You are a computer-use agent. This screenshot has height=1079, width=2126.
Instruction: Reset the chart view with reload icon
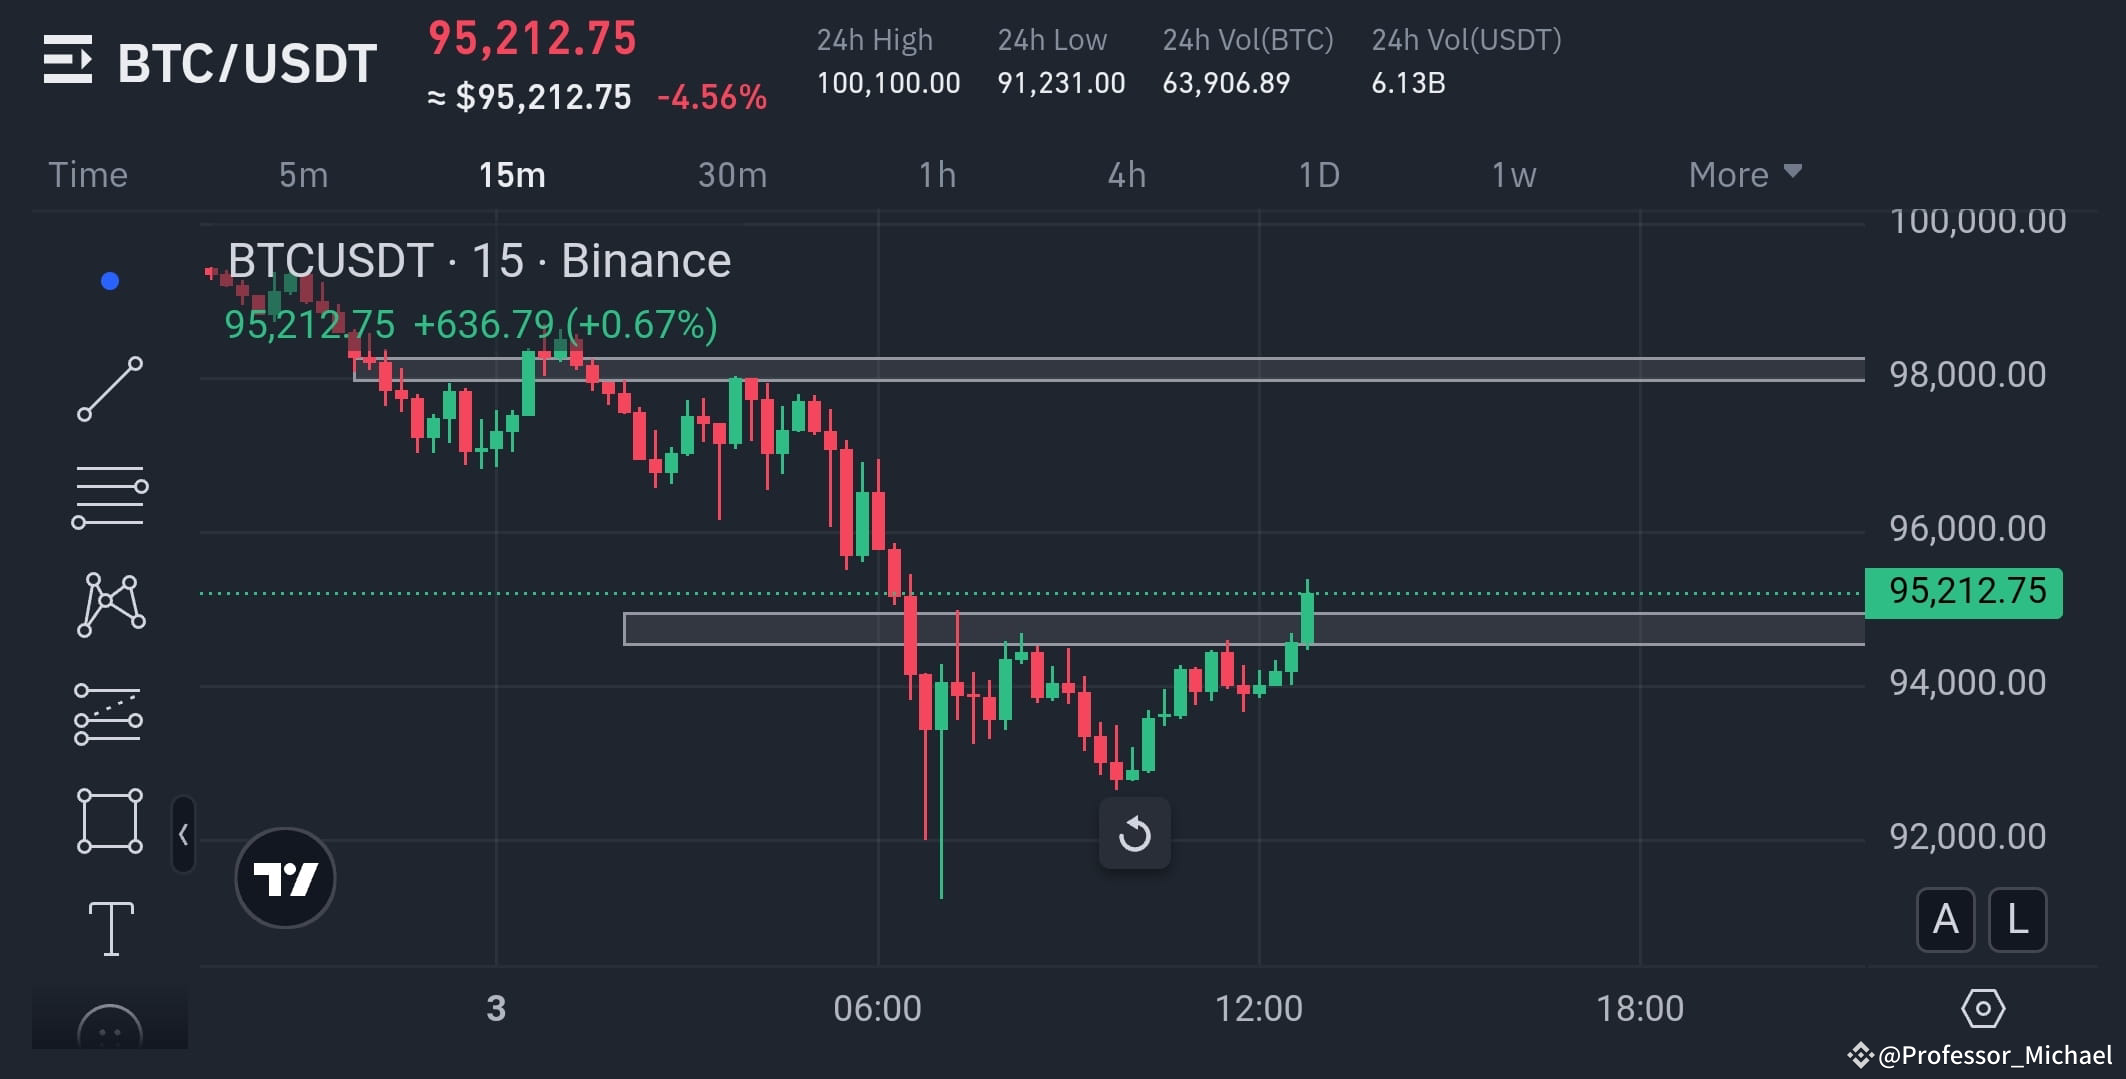click(x=1135, y=831)
